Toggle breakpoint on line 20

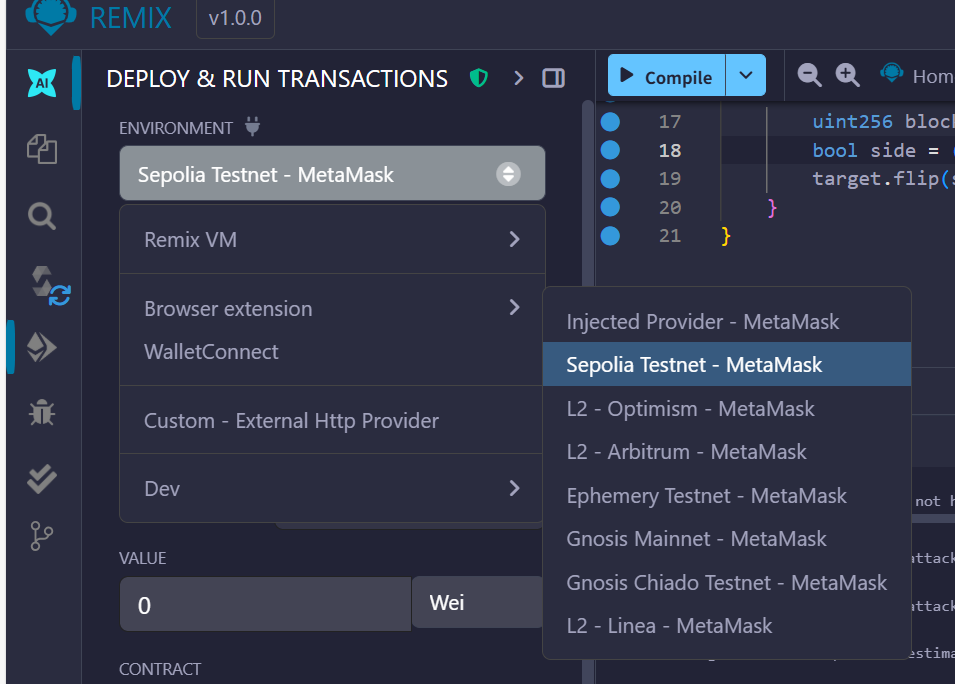point(610,207)
